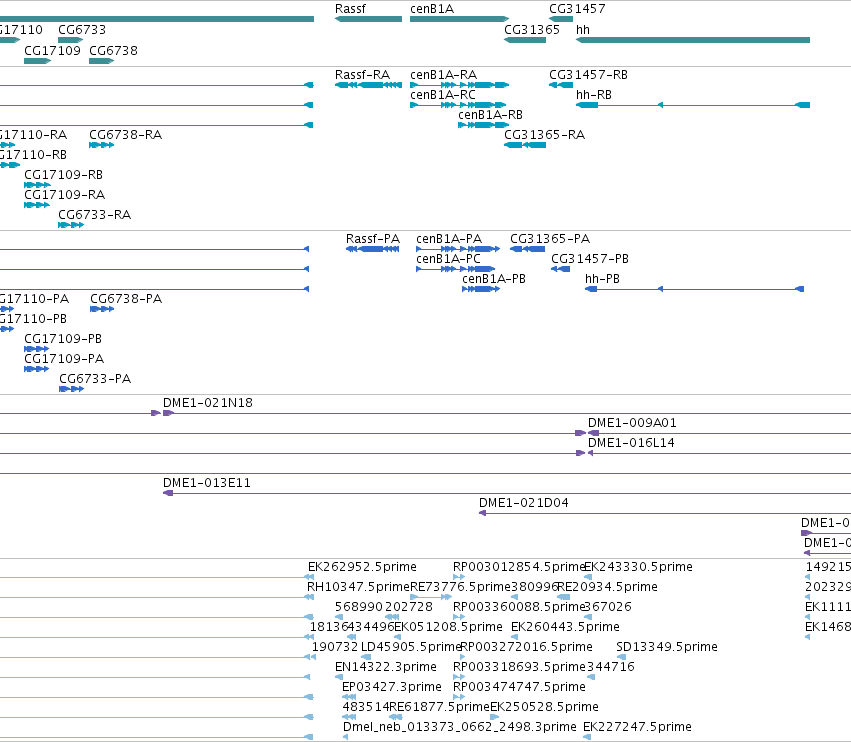Click the EK262952.5prime EST label
This screenshot has height=742, width=851.
(x=362, y=567)
